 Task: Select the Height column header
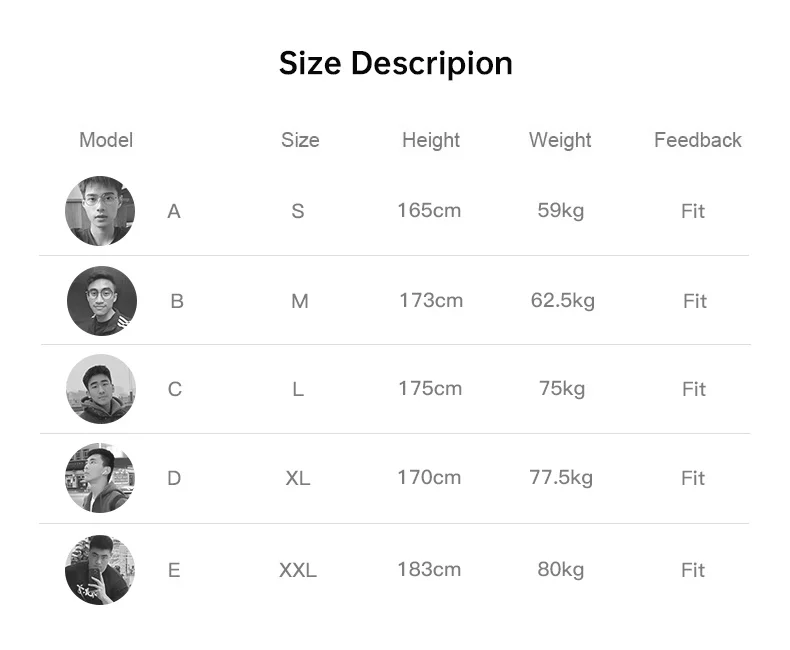pos(431,141)
